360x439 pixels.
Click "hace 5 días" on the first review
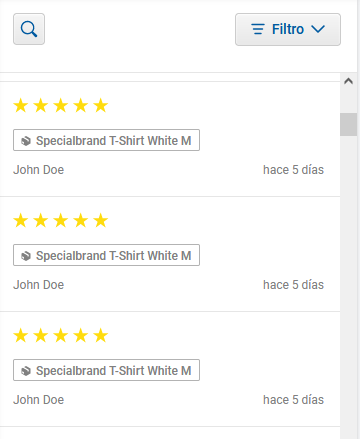tap(293, 170)
